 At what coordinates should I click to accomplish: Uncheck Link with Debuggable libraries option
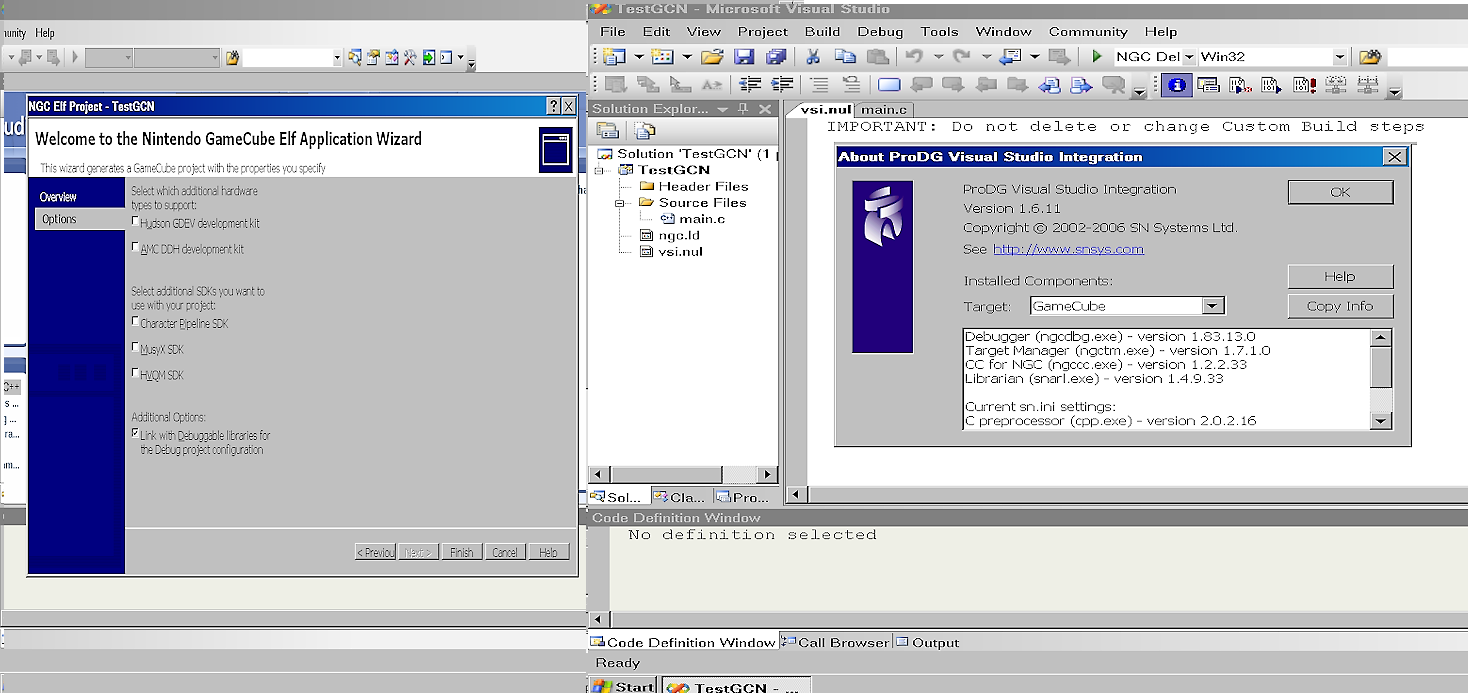(x=135, y=434)
